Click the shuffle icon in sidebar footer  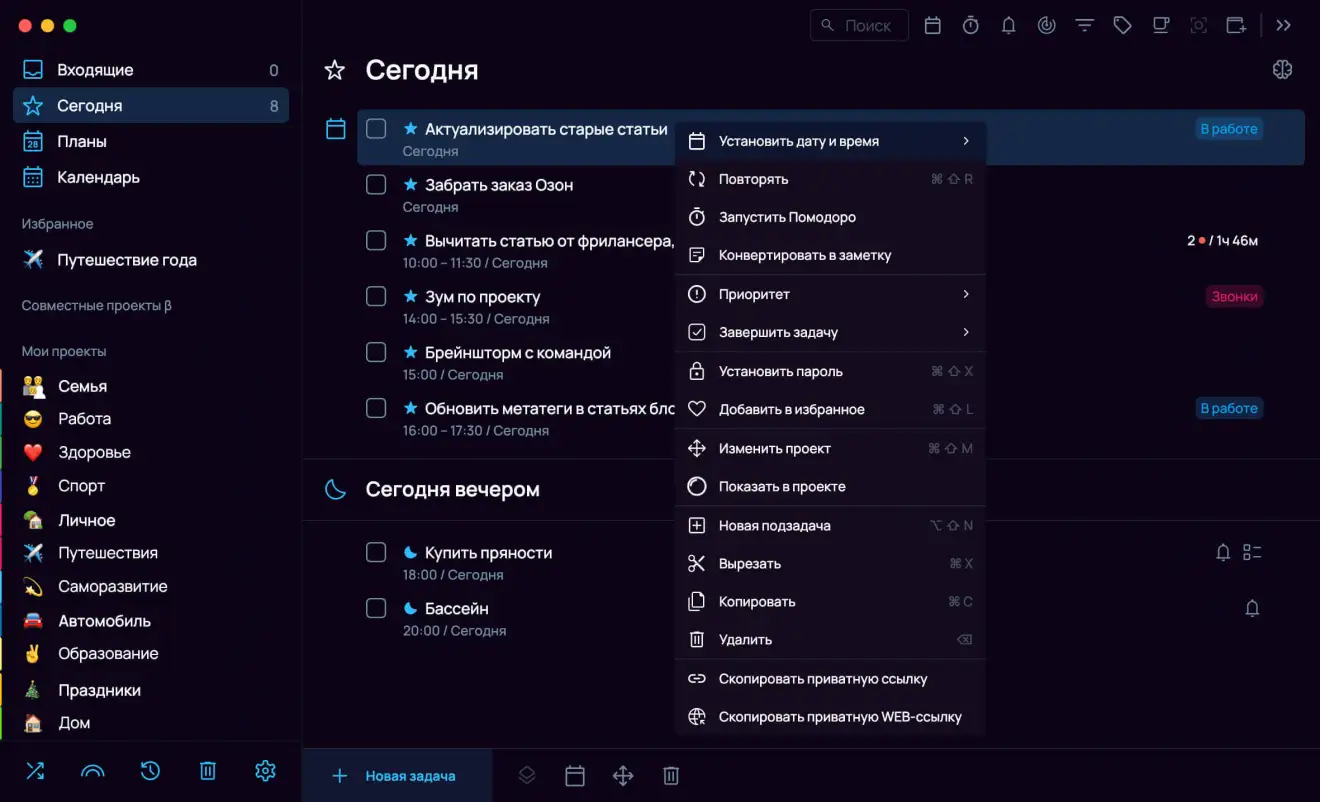35,771
